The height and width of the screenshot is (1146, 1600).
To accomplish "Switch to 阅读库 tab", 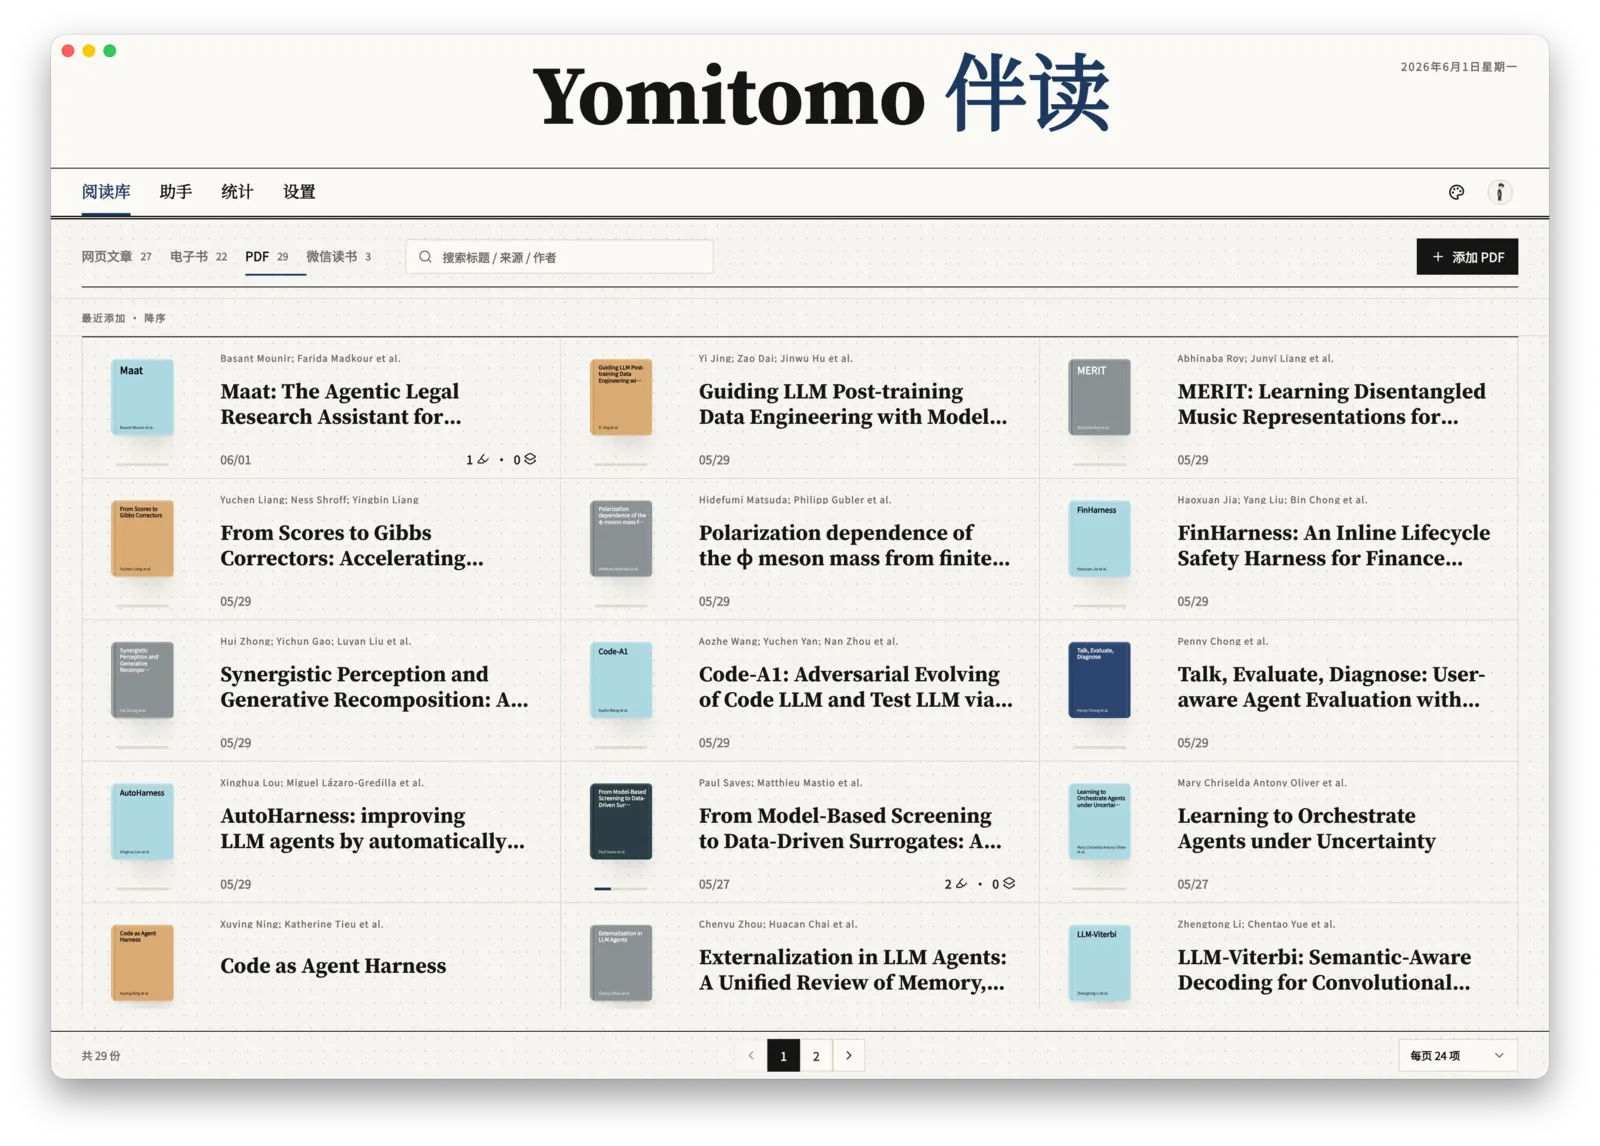I will click(106, 192).
